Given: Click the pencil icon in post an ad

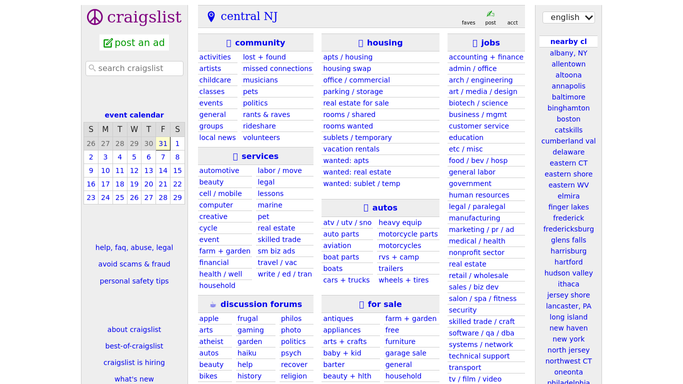Looking at the screenshot, I should [x=108, y=43].
